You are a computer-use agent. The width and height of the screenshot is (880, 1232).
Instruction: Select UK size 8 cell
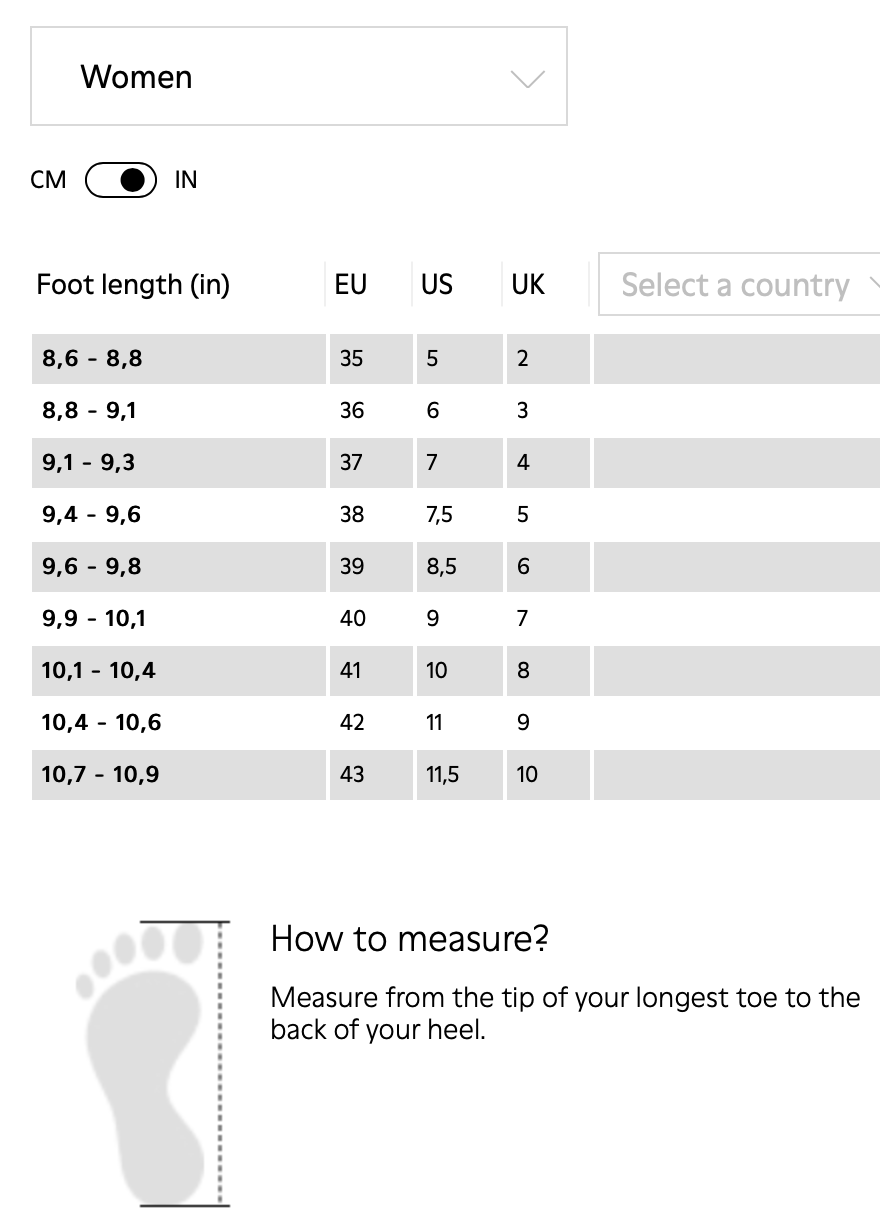coord(523,671)
